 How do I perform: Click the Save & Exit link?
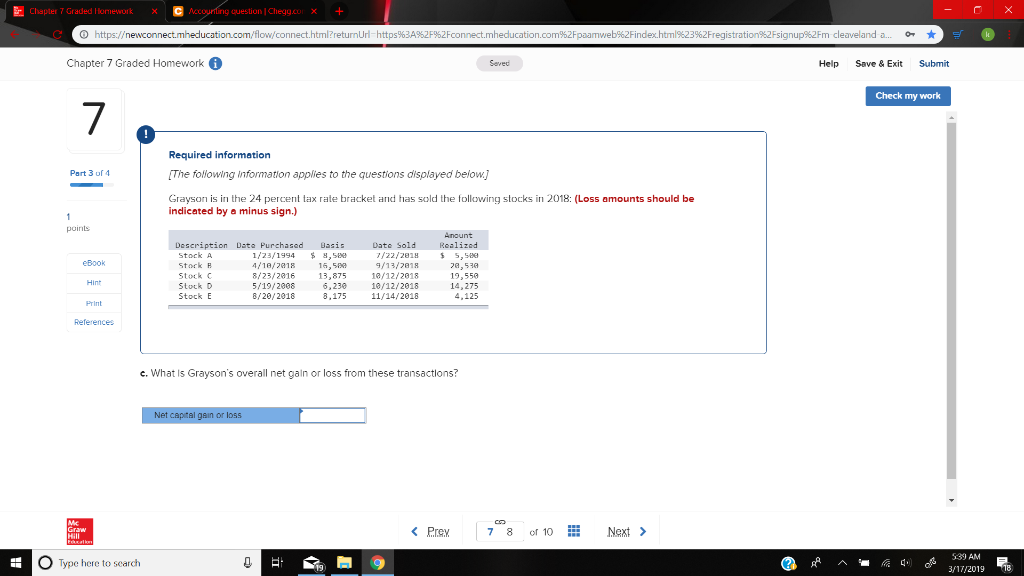coord(879,62)
